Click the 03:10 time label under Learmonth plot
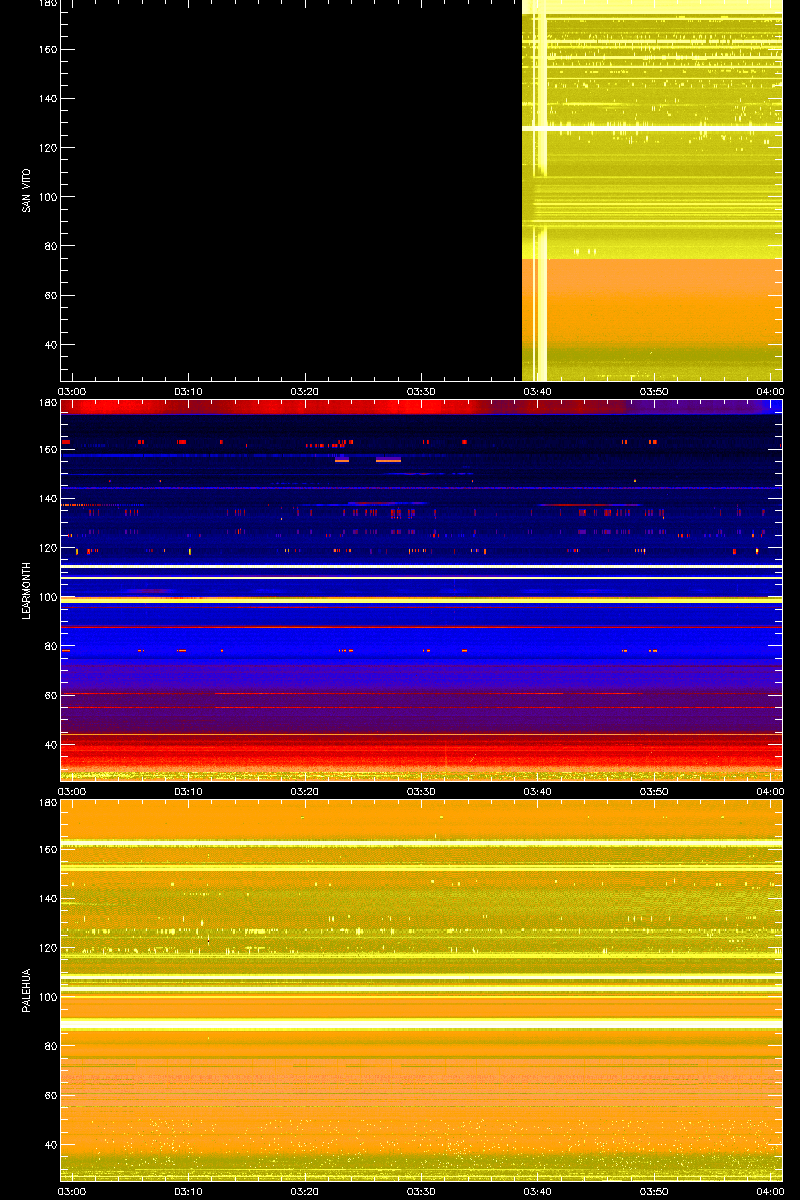The height and width of the screenshot is (1200, 800). point(189,791)
